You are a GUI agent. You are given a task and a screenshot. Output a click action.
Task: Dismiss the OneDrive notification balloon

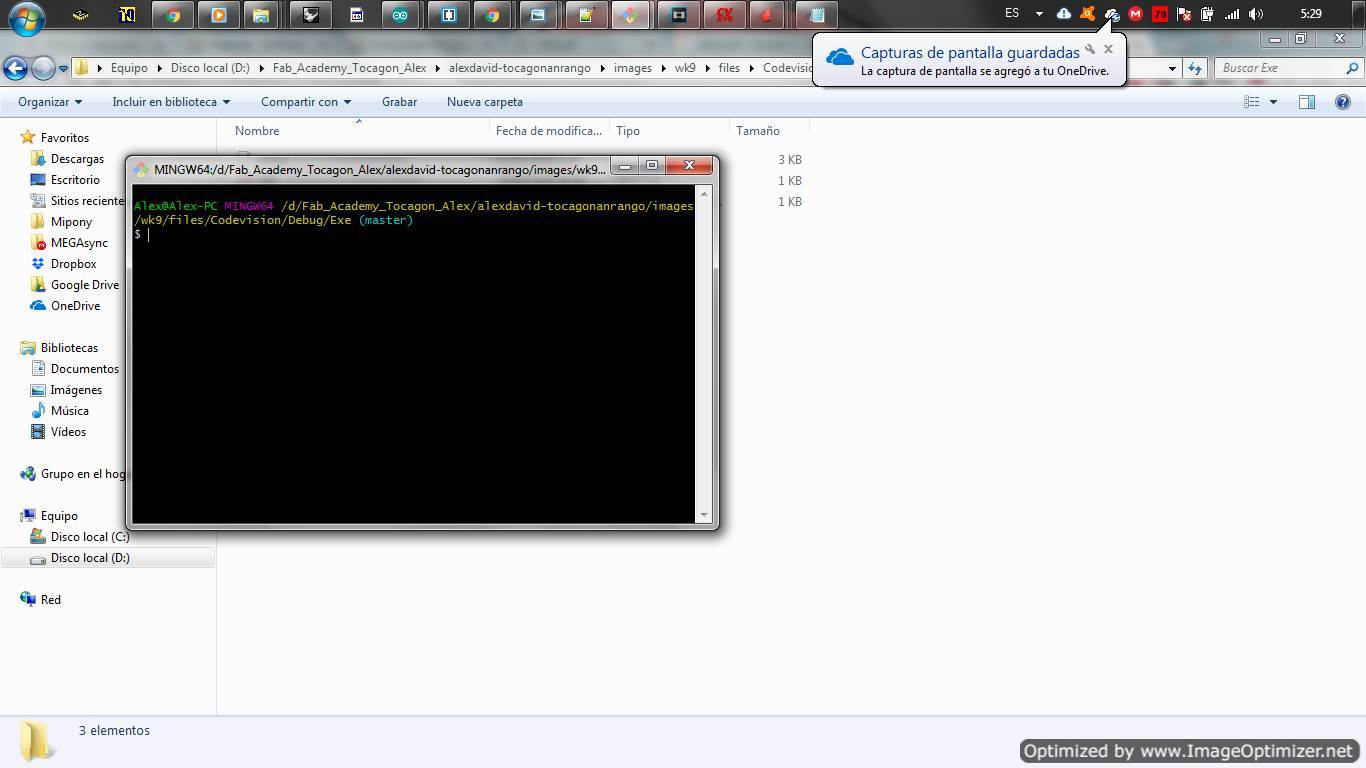tap(1108, 48)
